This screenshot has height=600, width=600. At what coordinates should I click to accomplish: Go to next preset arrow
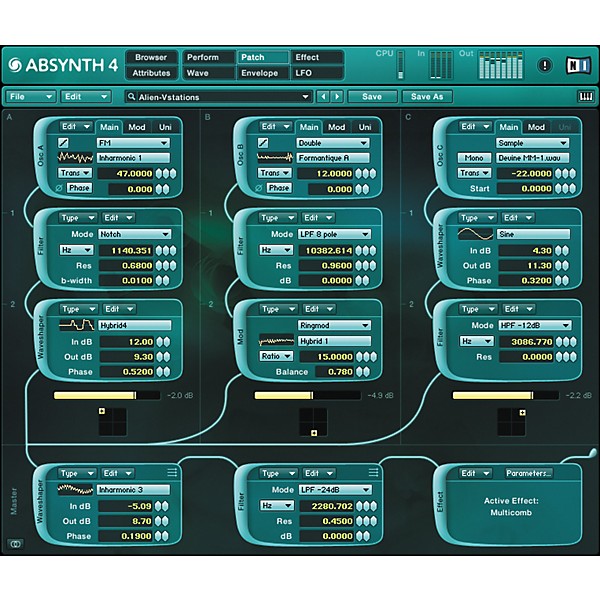[337, 96]
